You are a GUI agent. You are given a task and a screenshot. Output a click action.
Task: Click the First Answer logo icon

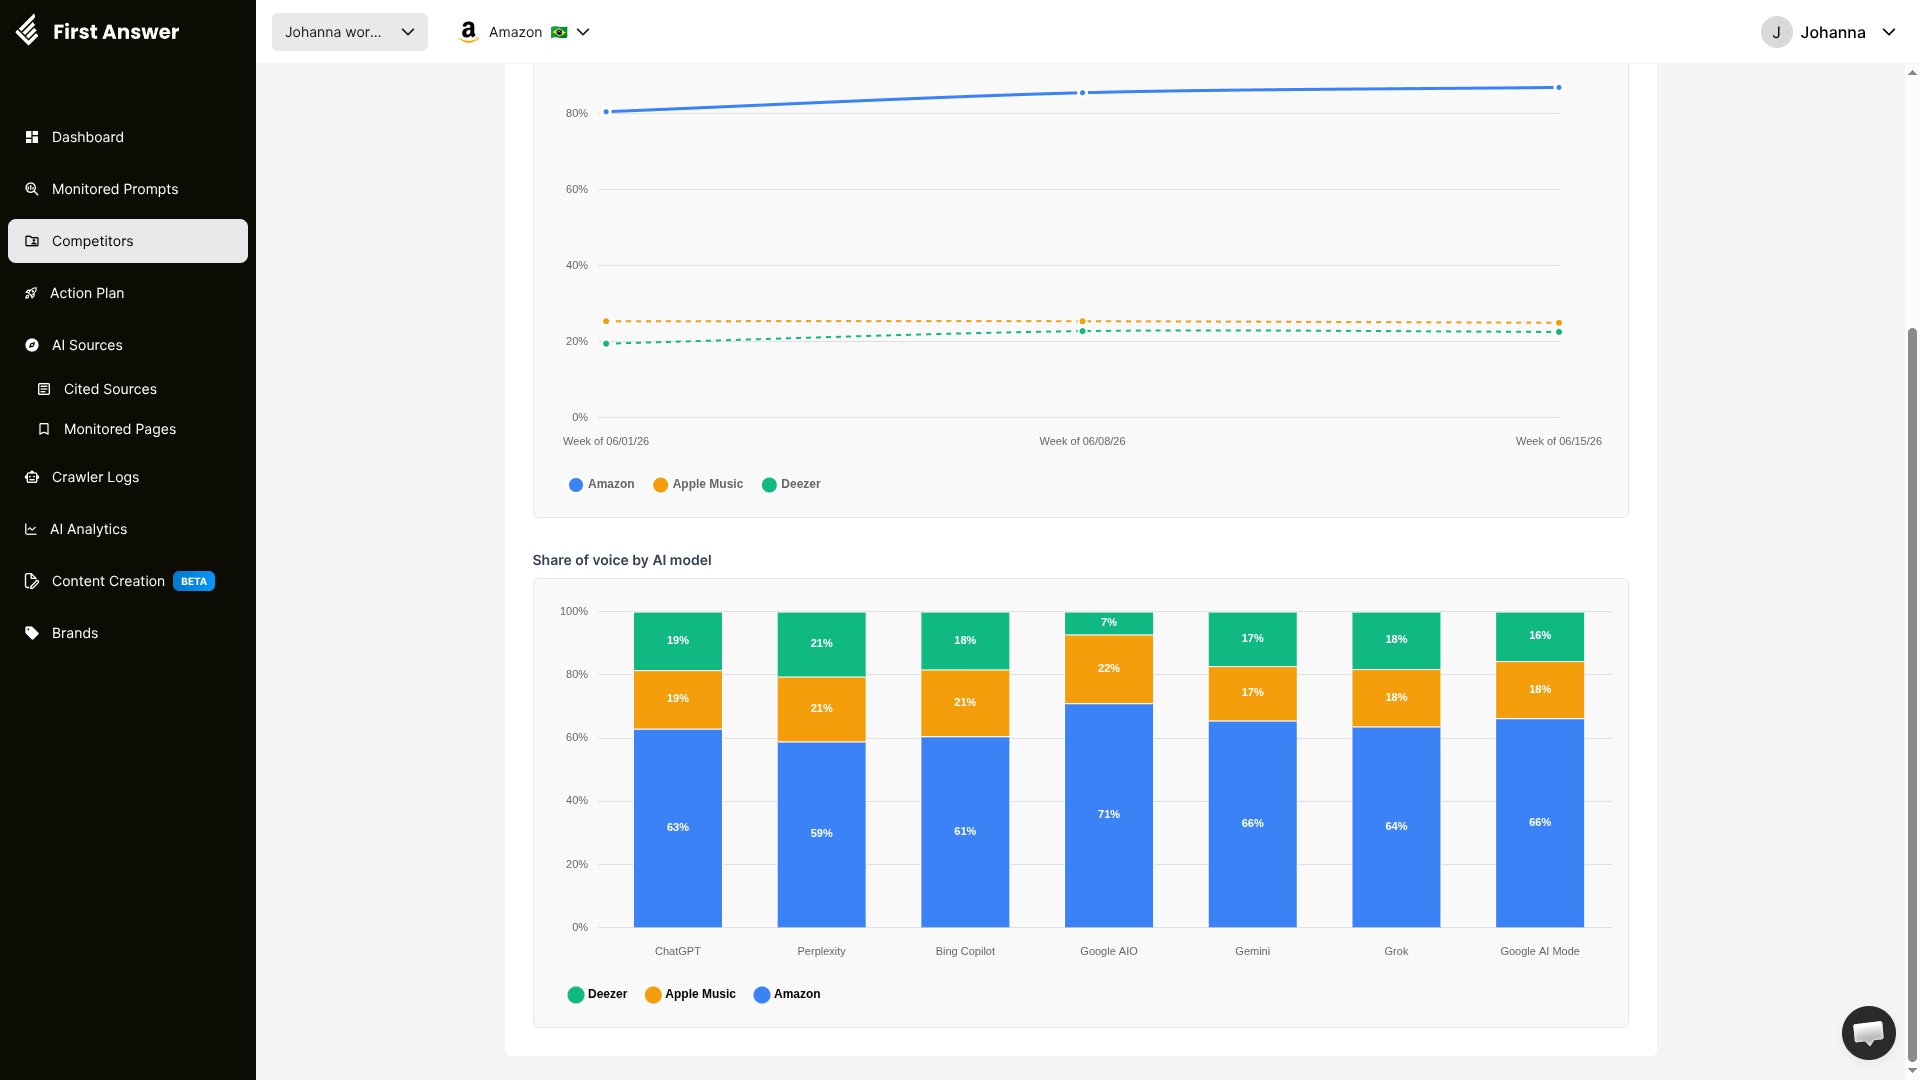coord(28,31)
